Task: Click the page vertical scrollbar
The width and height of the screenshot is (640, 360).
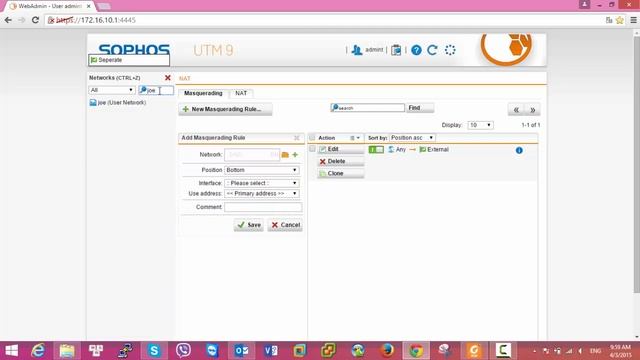Action: click(x=636, y=163)
